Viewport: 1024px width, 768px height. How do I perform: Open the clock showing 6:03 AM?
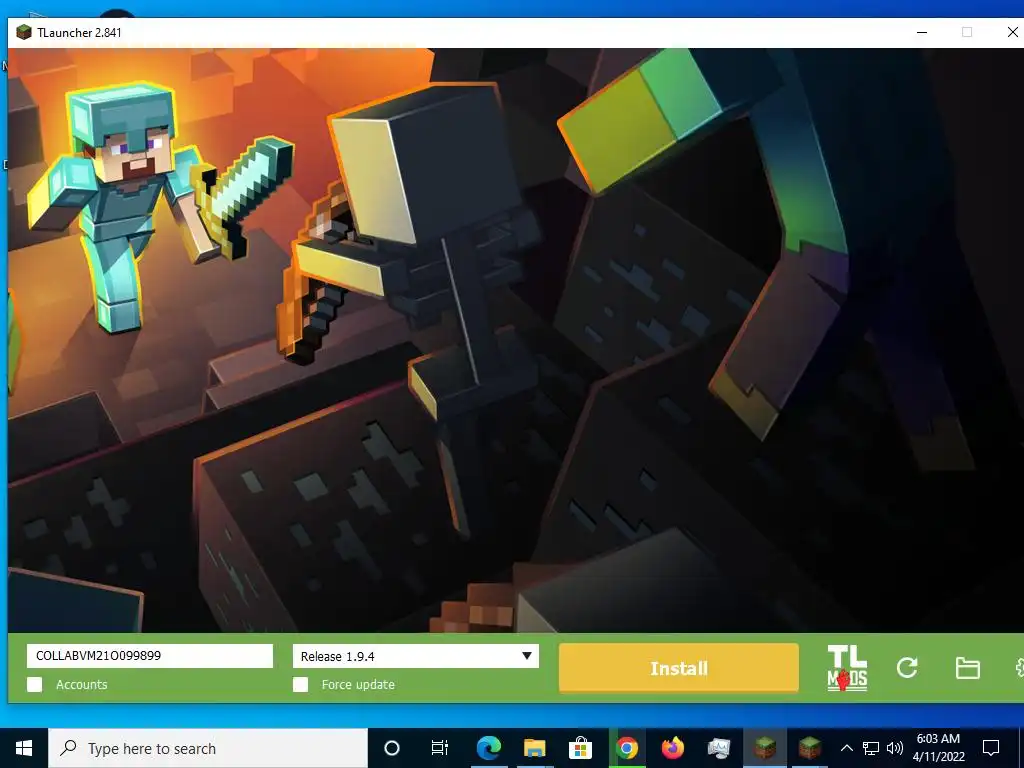pos(938,748)
